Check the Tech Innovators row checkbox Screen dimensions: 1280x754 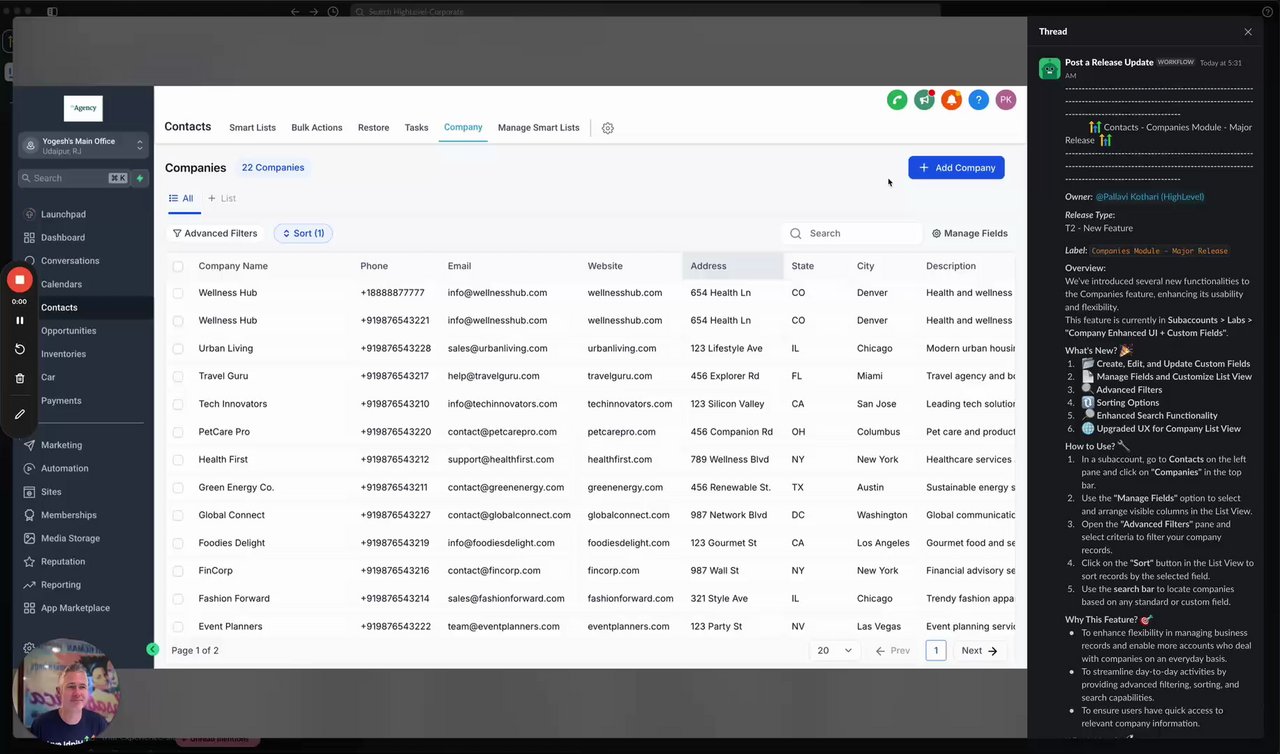pos(178,404)
